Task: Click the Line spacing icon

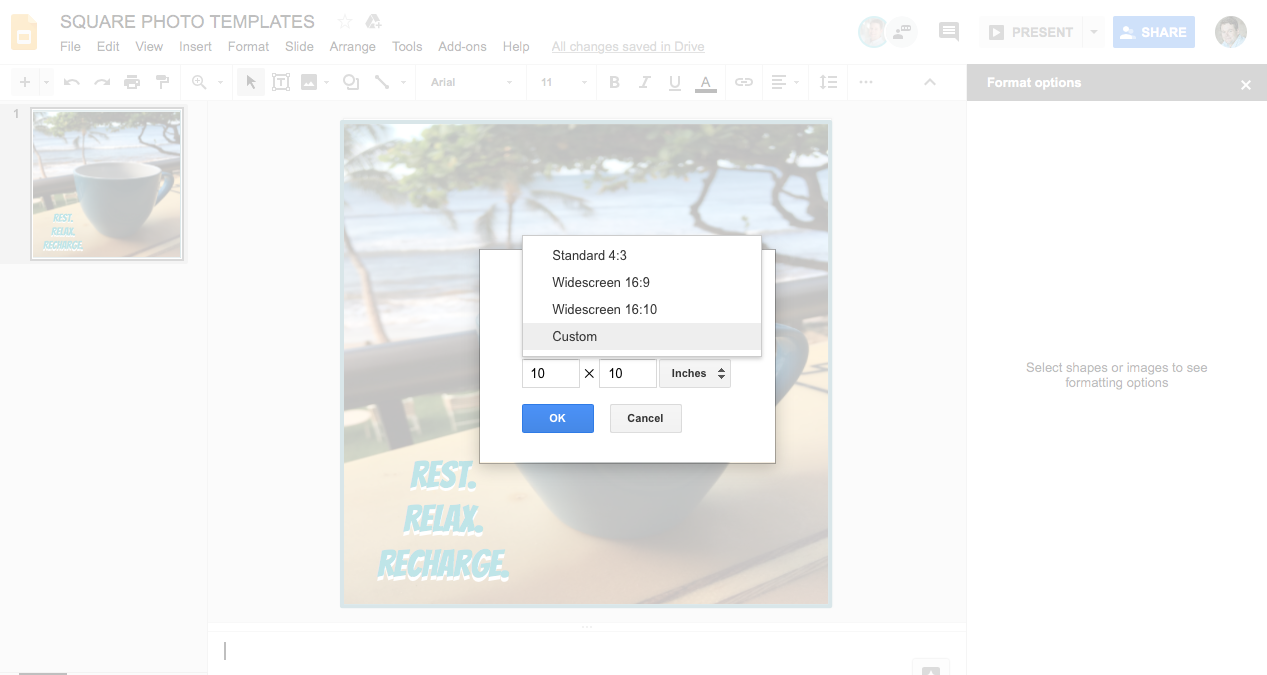Action: (828, 82)
